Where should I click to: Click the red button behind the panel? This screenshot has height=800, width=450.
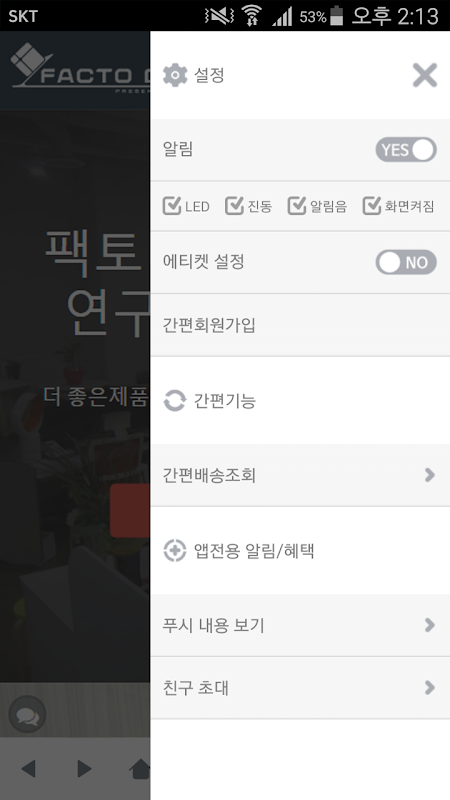pos(130,511)
